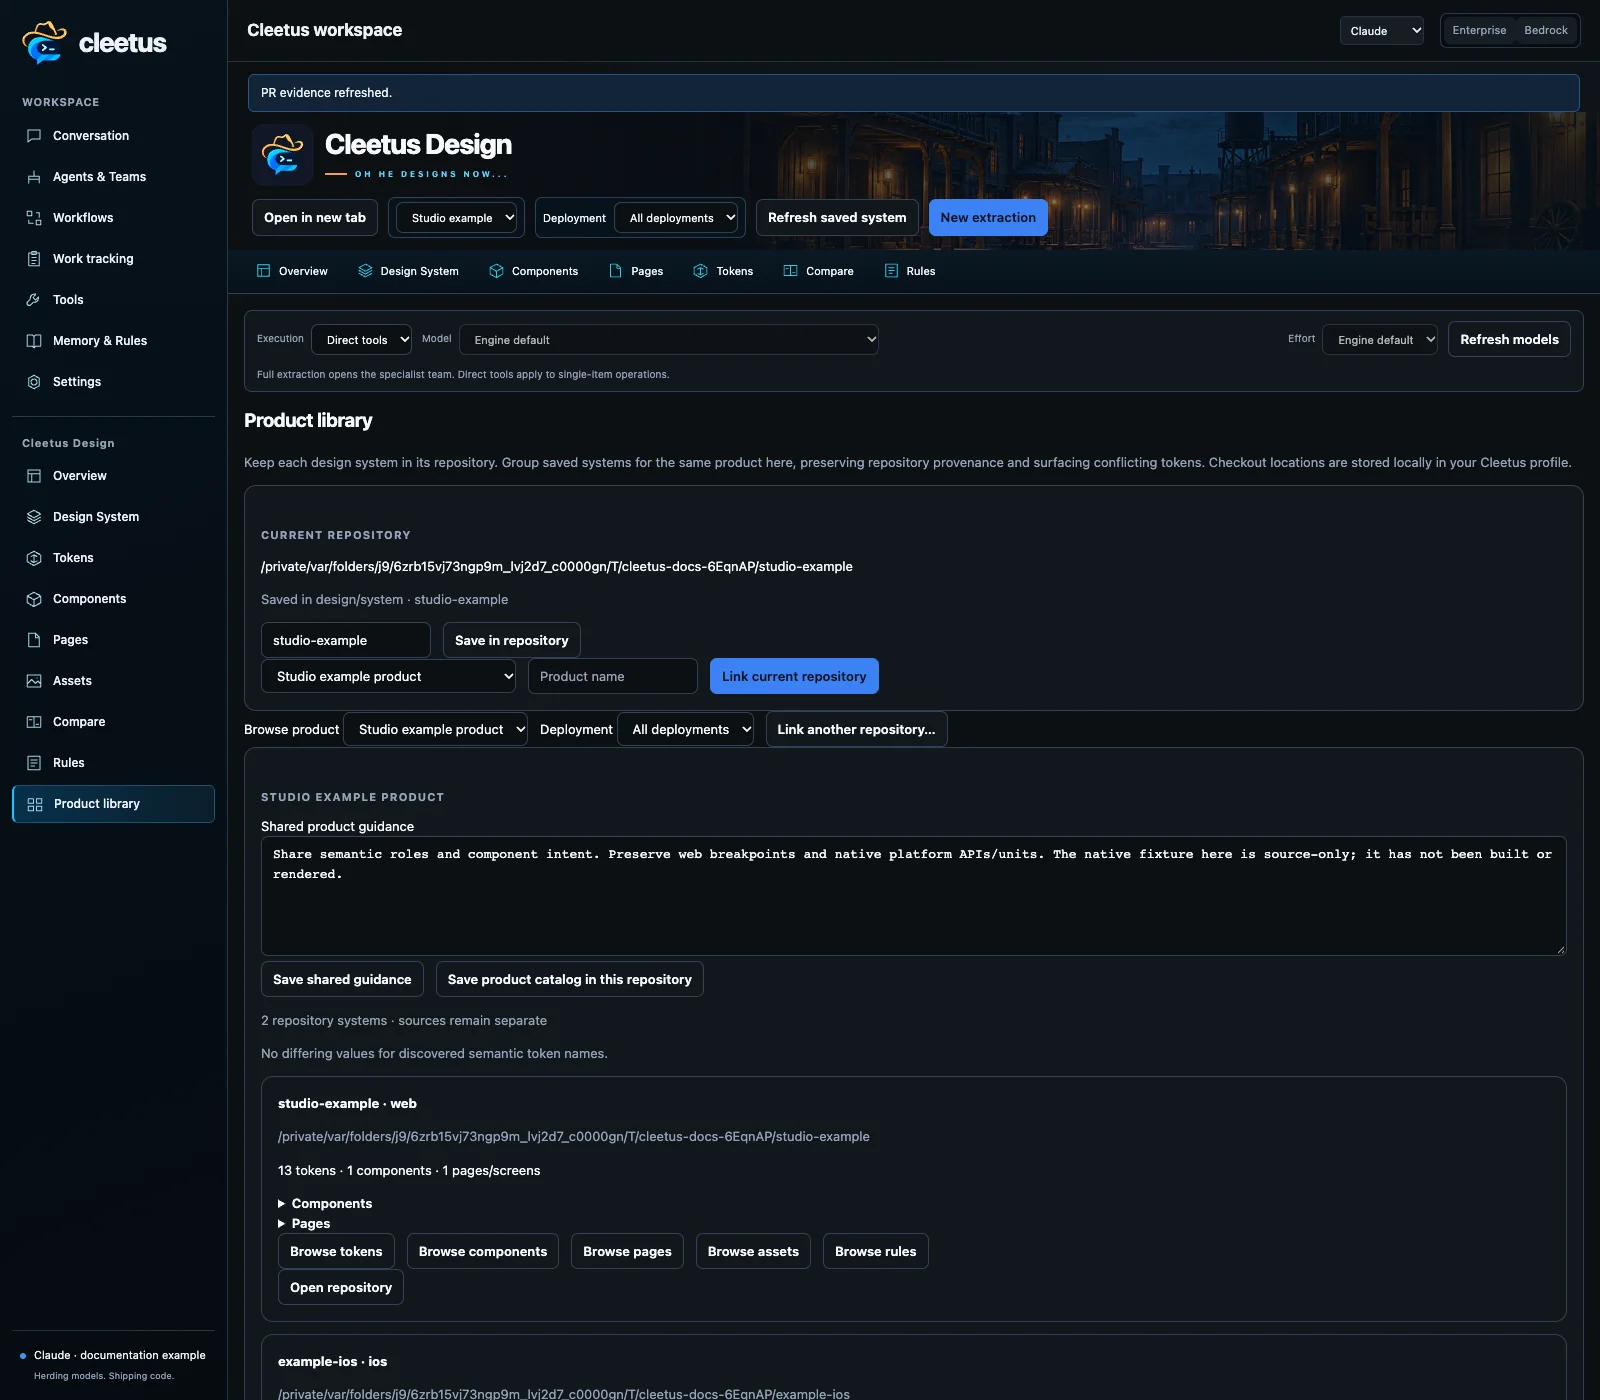Image resolution: width=1600 pixels, height=1400 pixels.
Task: Click Link another repository button
Action: tap(856, 729)
